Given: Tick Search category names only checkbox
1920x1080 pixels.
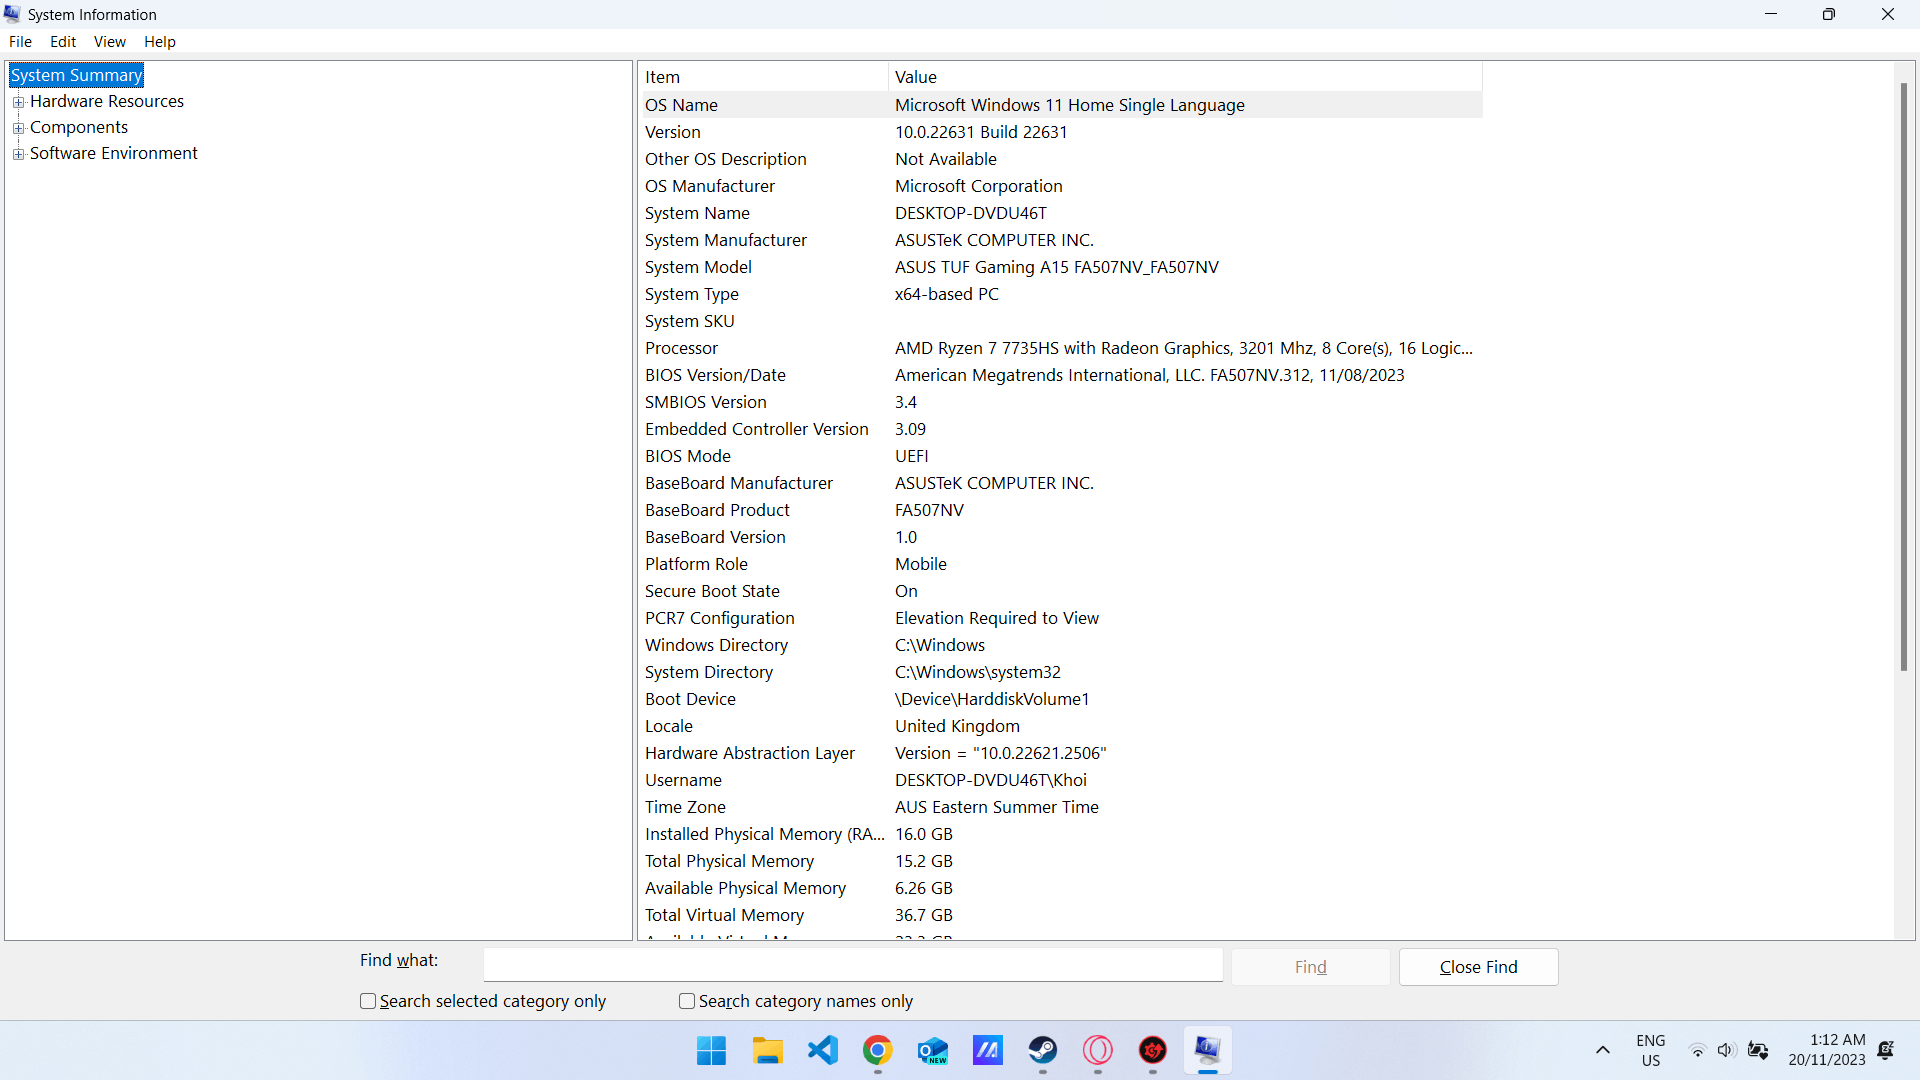Looking at the screenshot, I should coord(687,1001).
